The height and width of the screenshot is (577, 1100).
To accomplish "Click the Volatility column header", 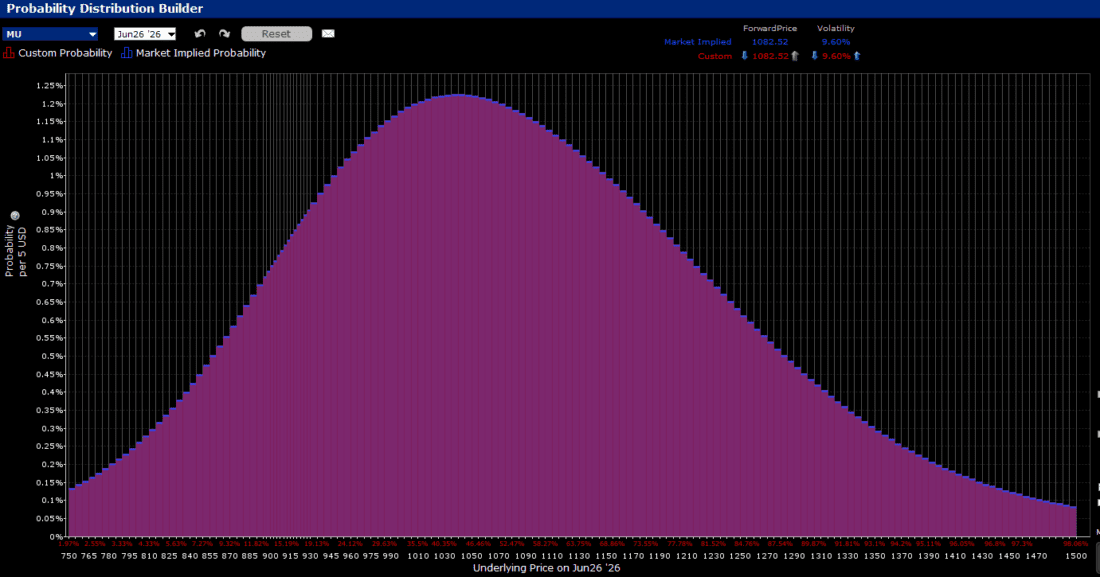I will pos(836,28).
